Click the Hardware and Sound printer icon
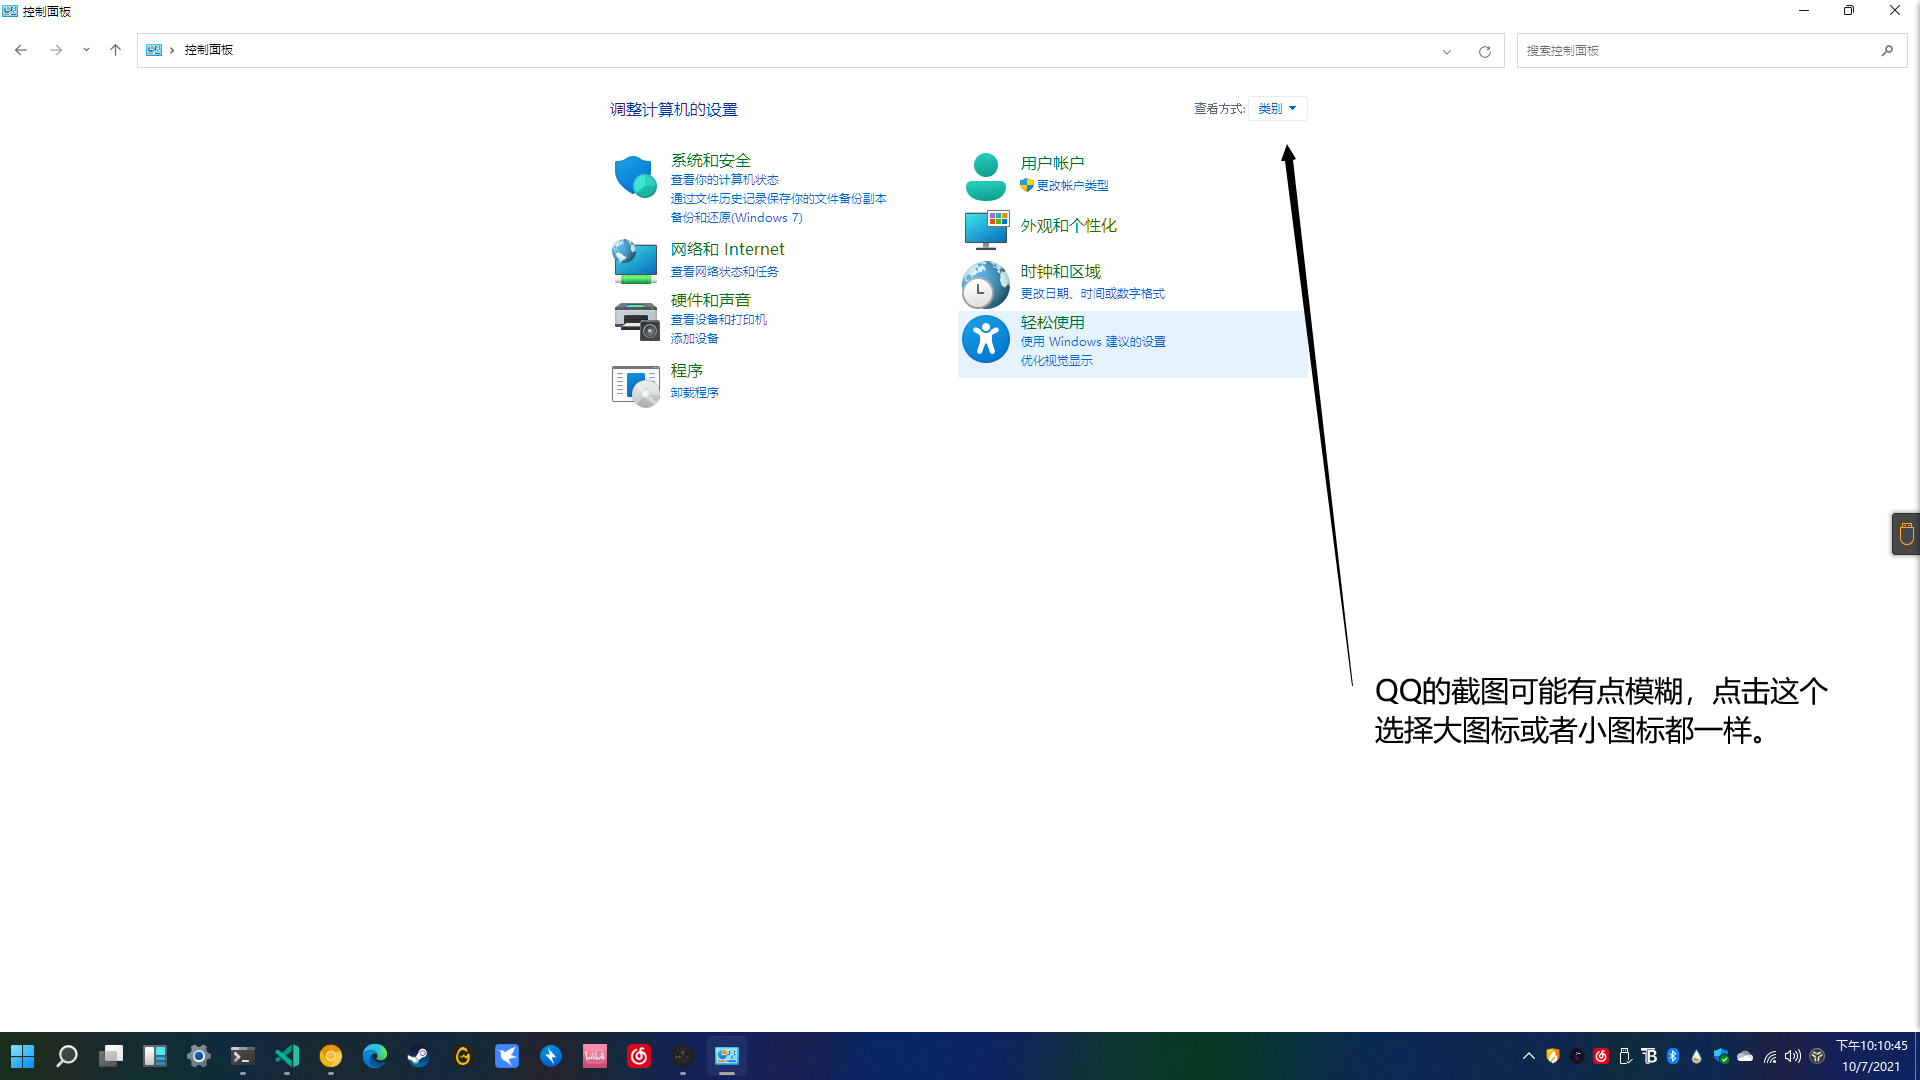The image size is (1920, 1080). 635,321
